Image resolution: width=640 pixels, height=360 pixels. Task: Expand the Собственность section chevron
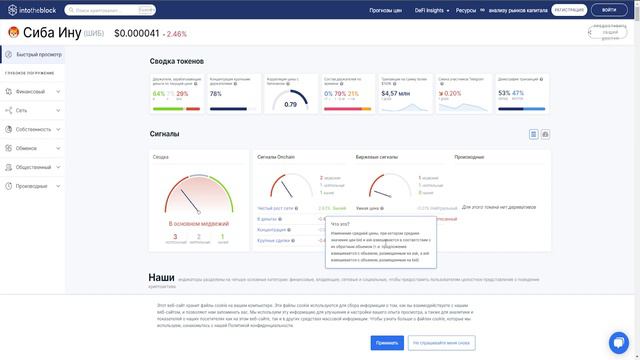(x=58, y=129)
